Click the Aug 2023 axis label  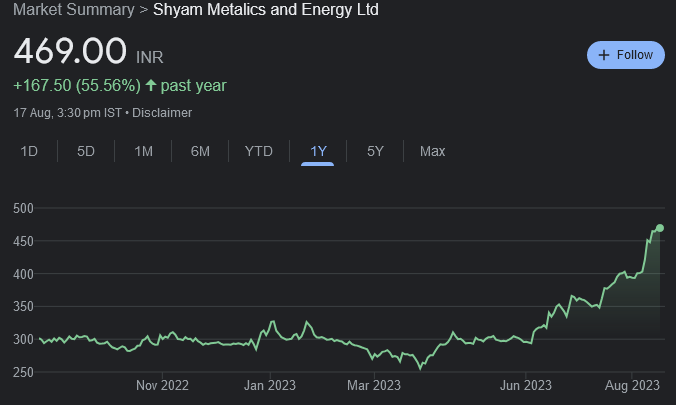coord(632,385)
